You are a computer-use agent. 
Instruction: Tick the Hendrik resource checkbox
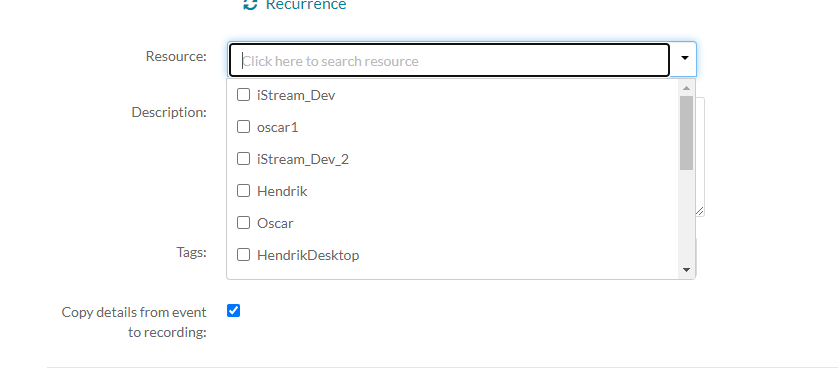coord(243,190)
